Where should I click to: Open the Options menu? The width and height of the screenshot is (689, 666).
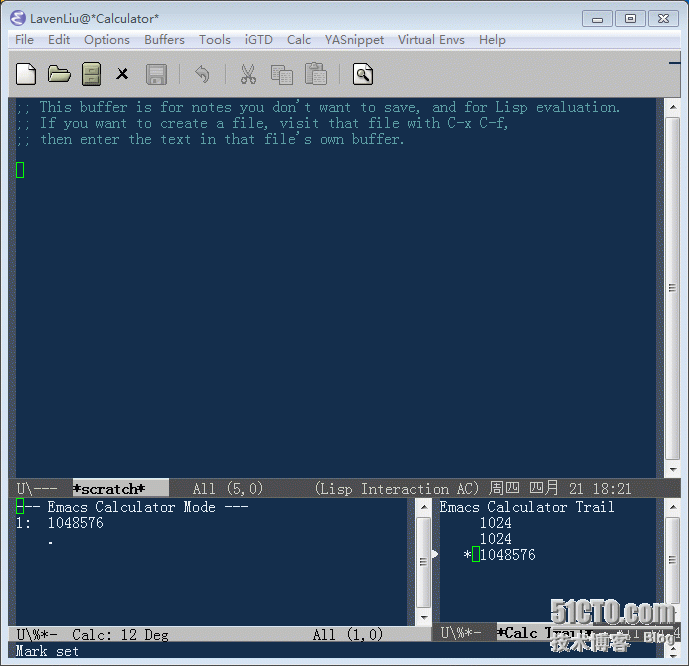[107, 40]
